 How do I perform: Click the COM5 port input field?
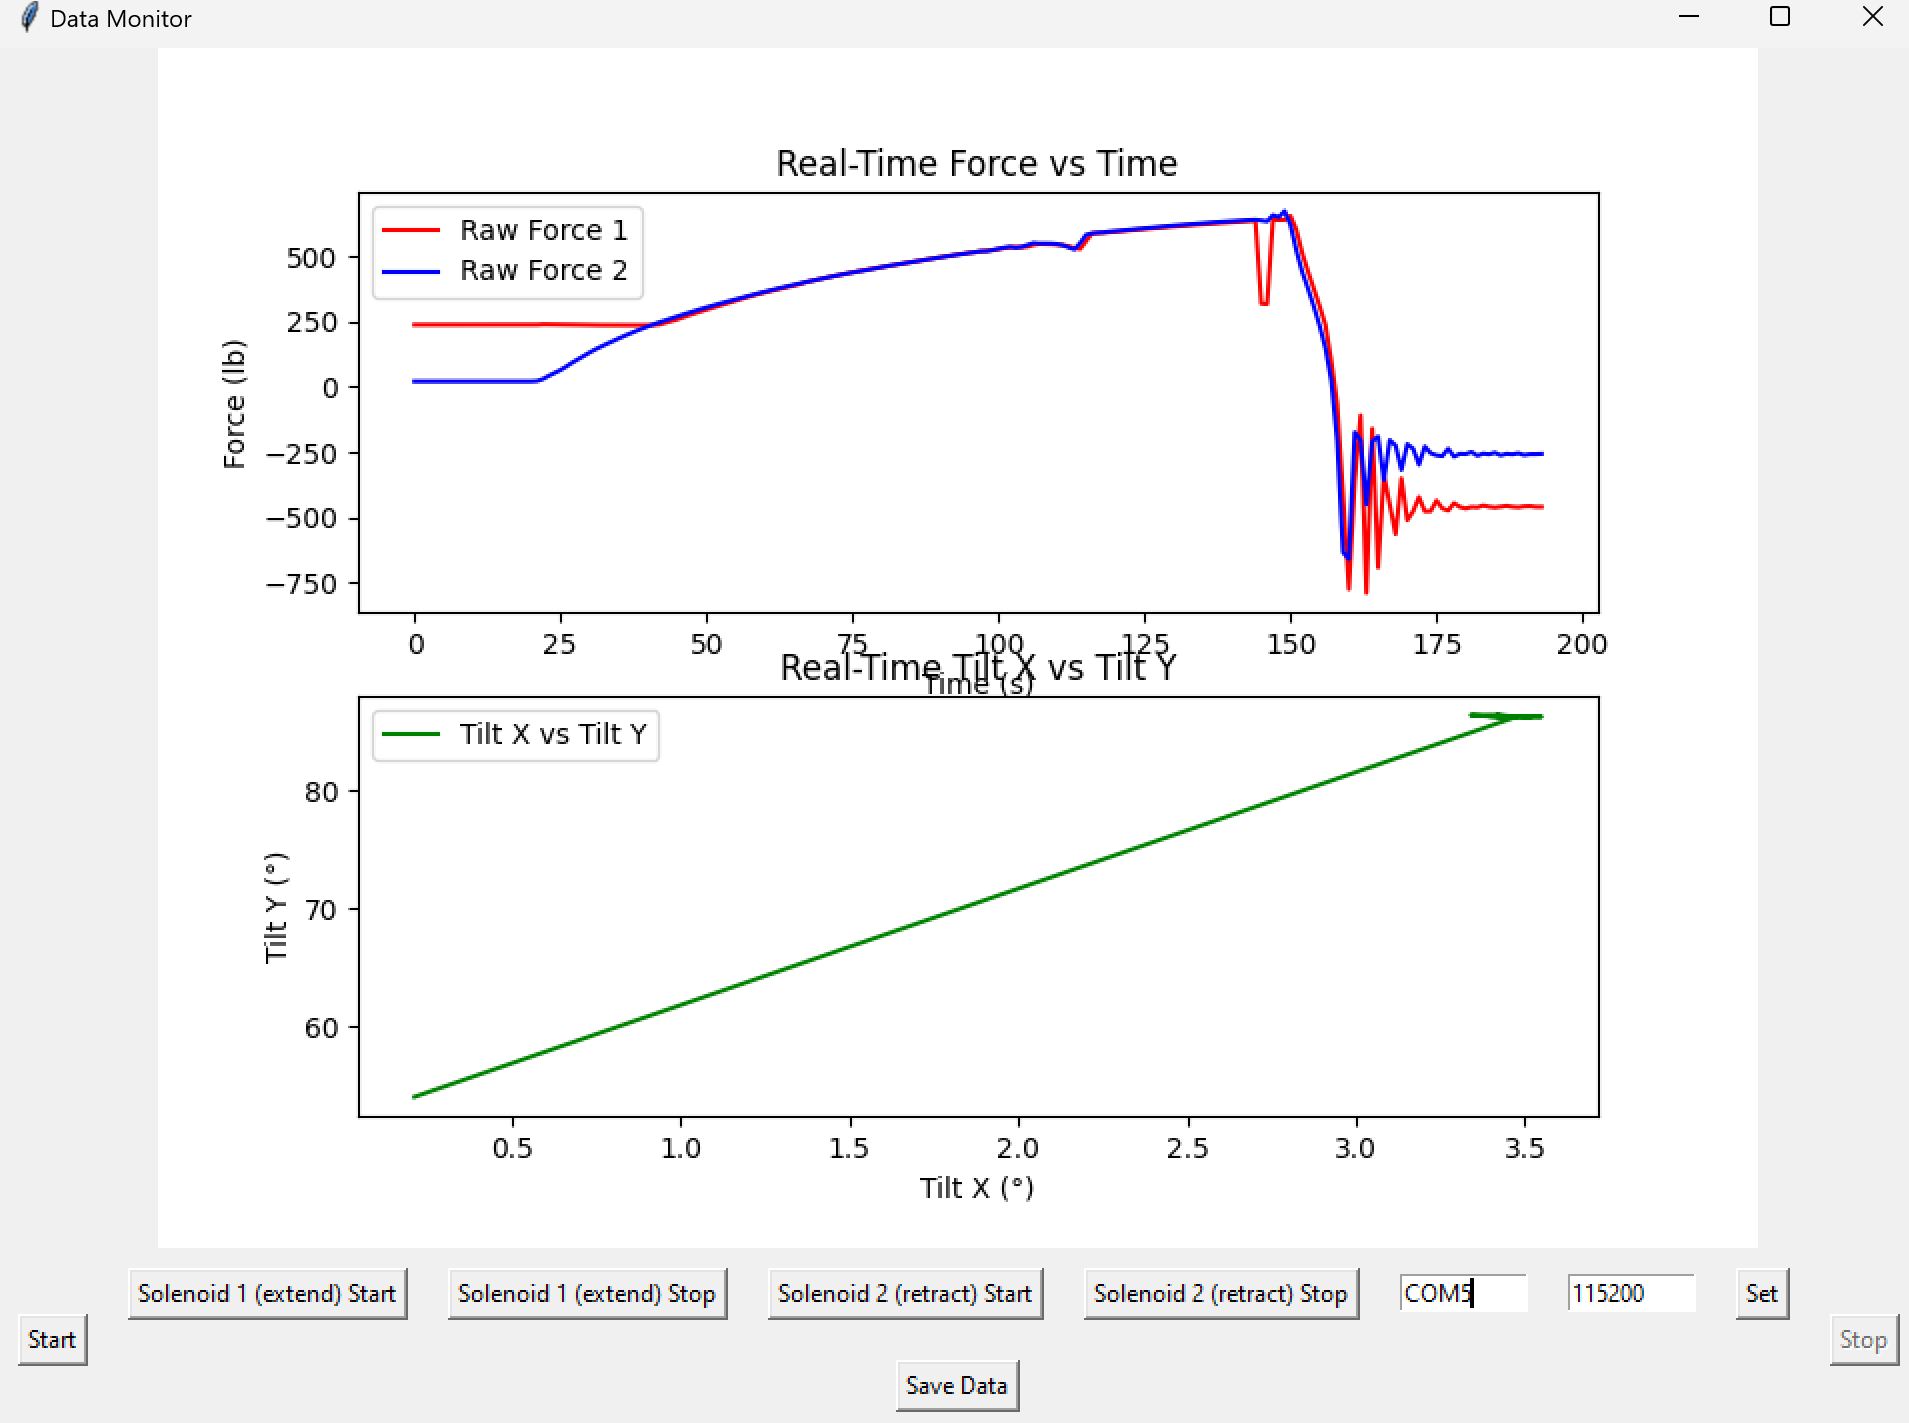click(x=1464, y=1293)
